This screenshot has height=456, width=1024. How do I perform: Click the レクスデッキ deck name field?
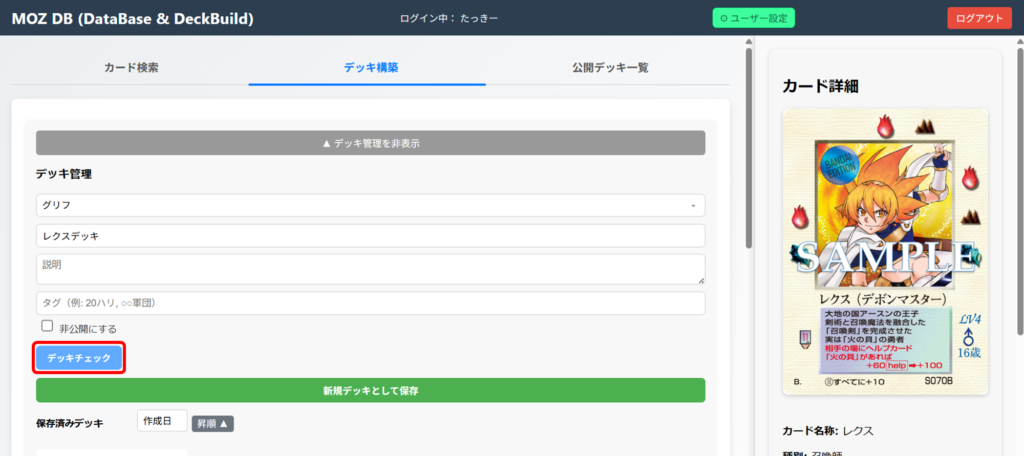point(370,236)
